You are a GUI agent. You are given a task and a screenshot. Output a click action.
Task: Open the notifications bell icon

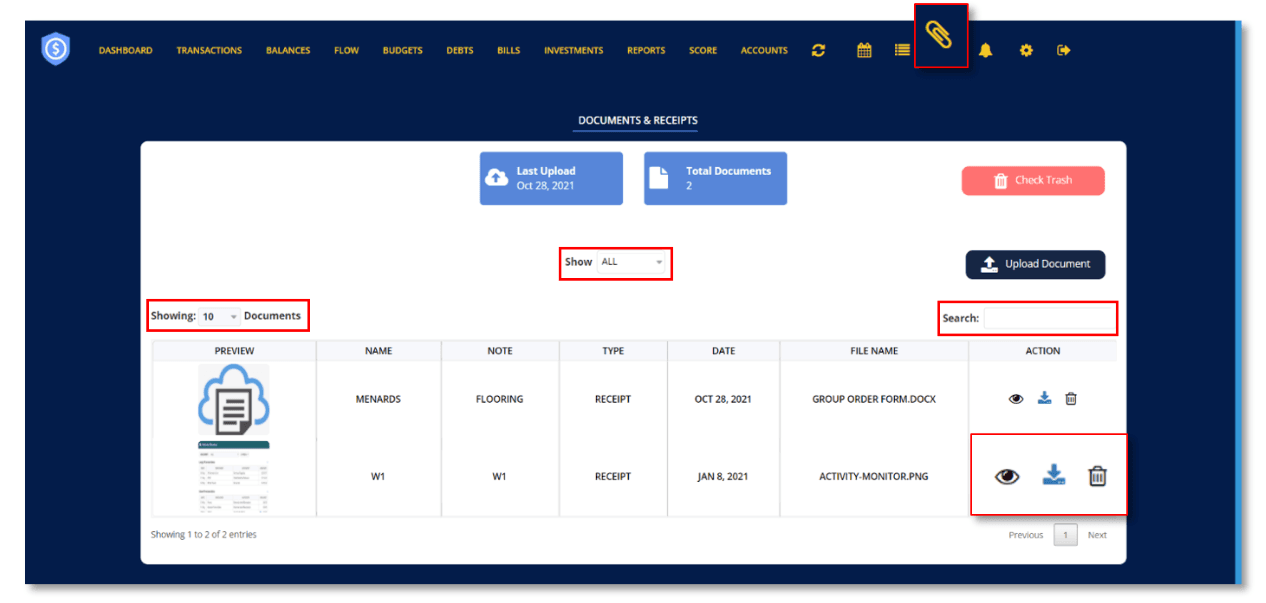986,50
